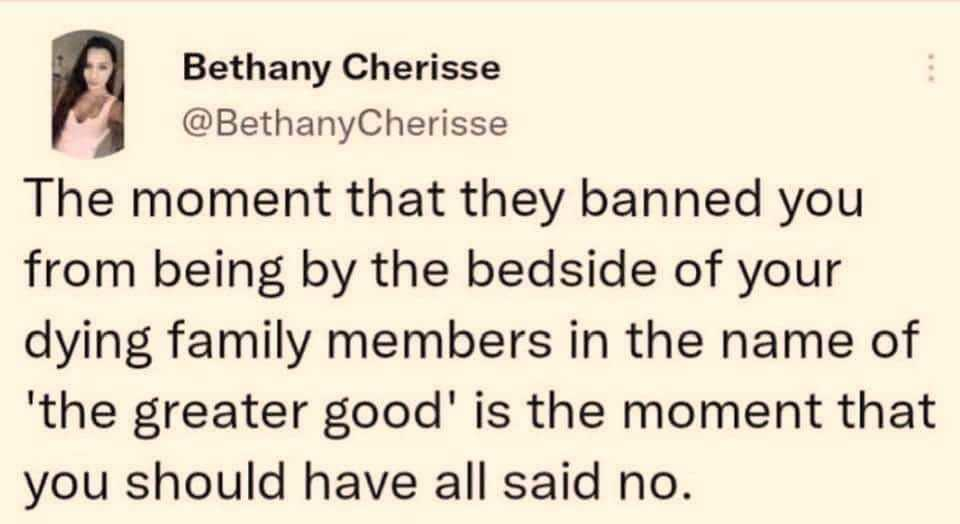
Task: Click the Bethany Cherisse display name
Action: pos(342,68)
